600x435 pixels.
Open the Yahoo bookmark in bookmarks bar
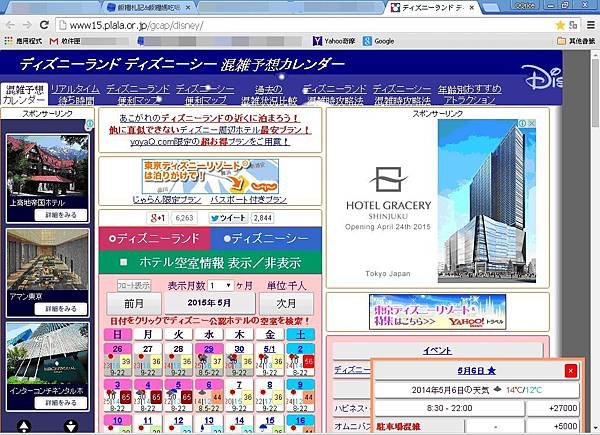tap(334, 41)
